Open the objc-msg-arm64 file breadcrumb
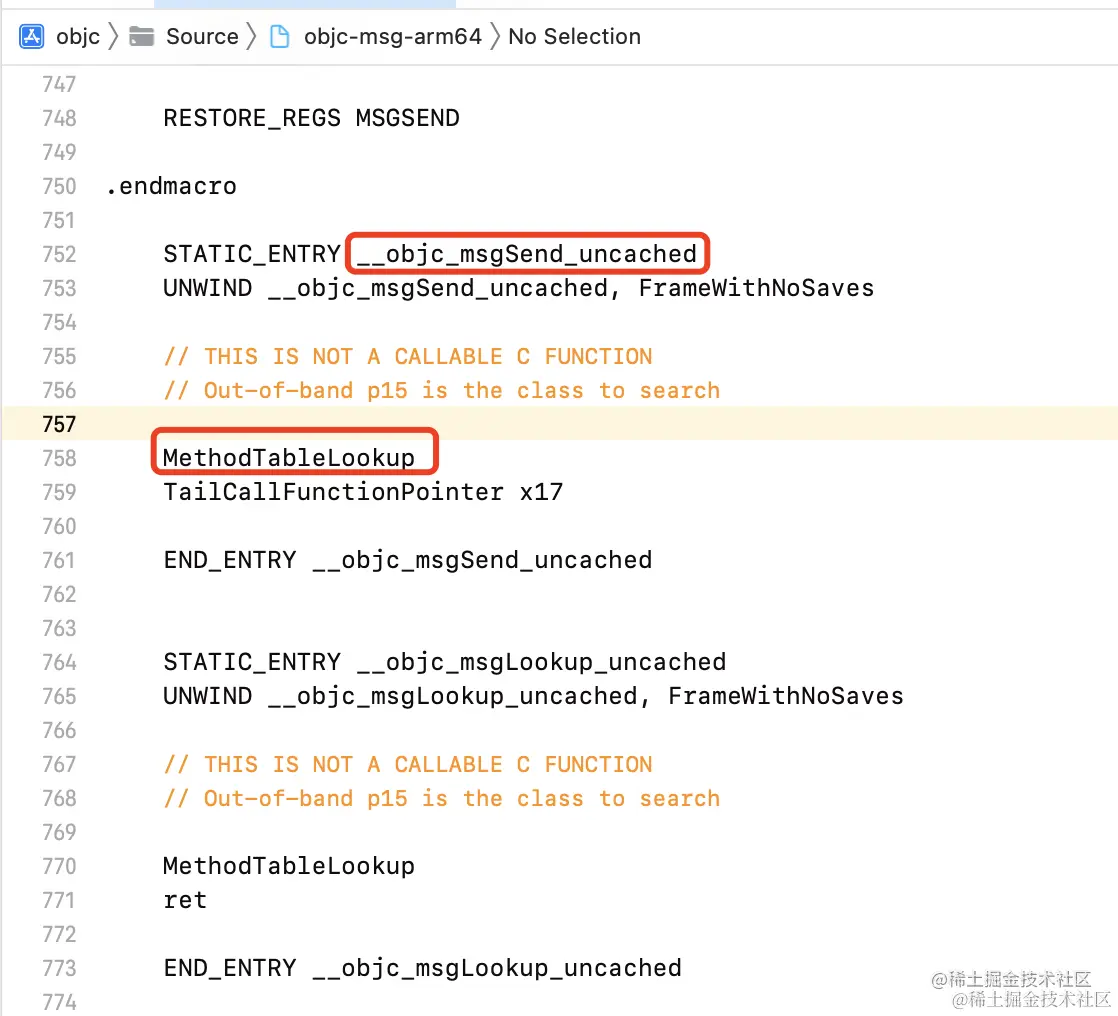Image resolution: width=1118 pixels, height=1016 pixels. tap(393, 36)
